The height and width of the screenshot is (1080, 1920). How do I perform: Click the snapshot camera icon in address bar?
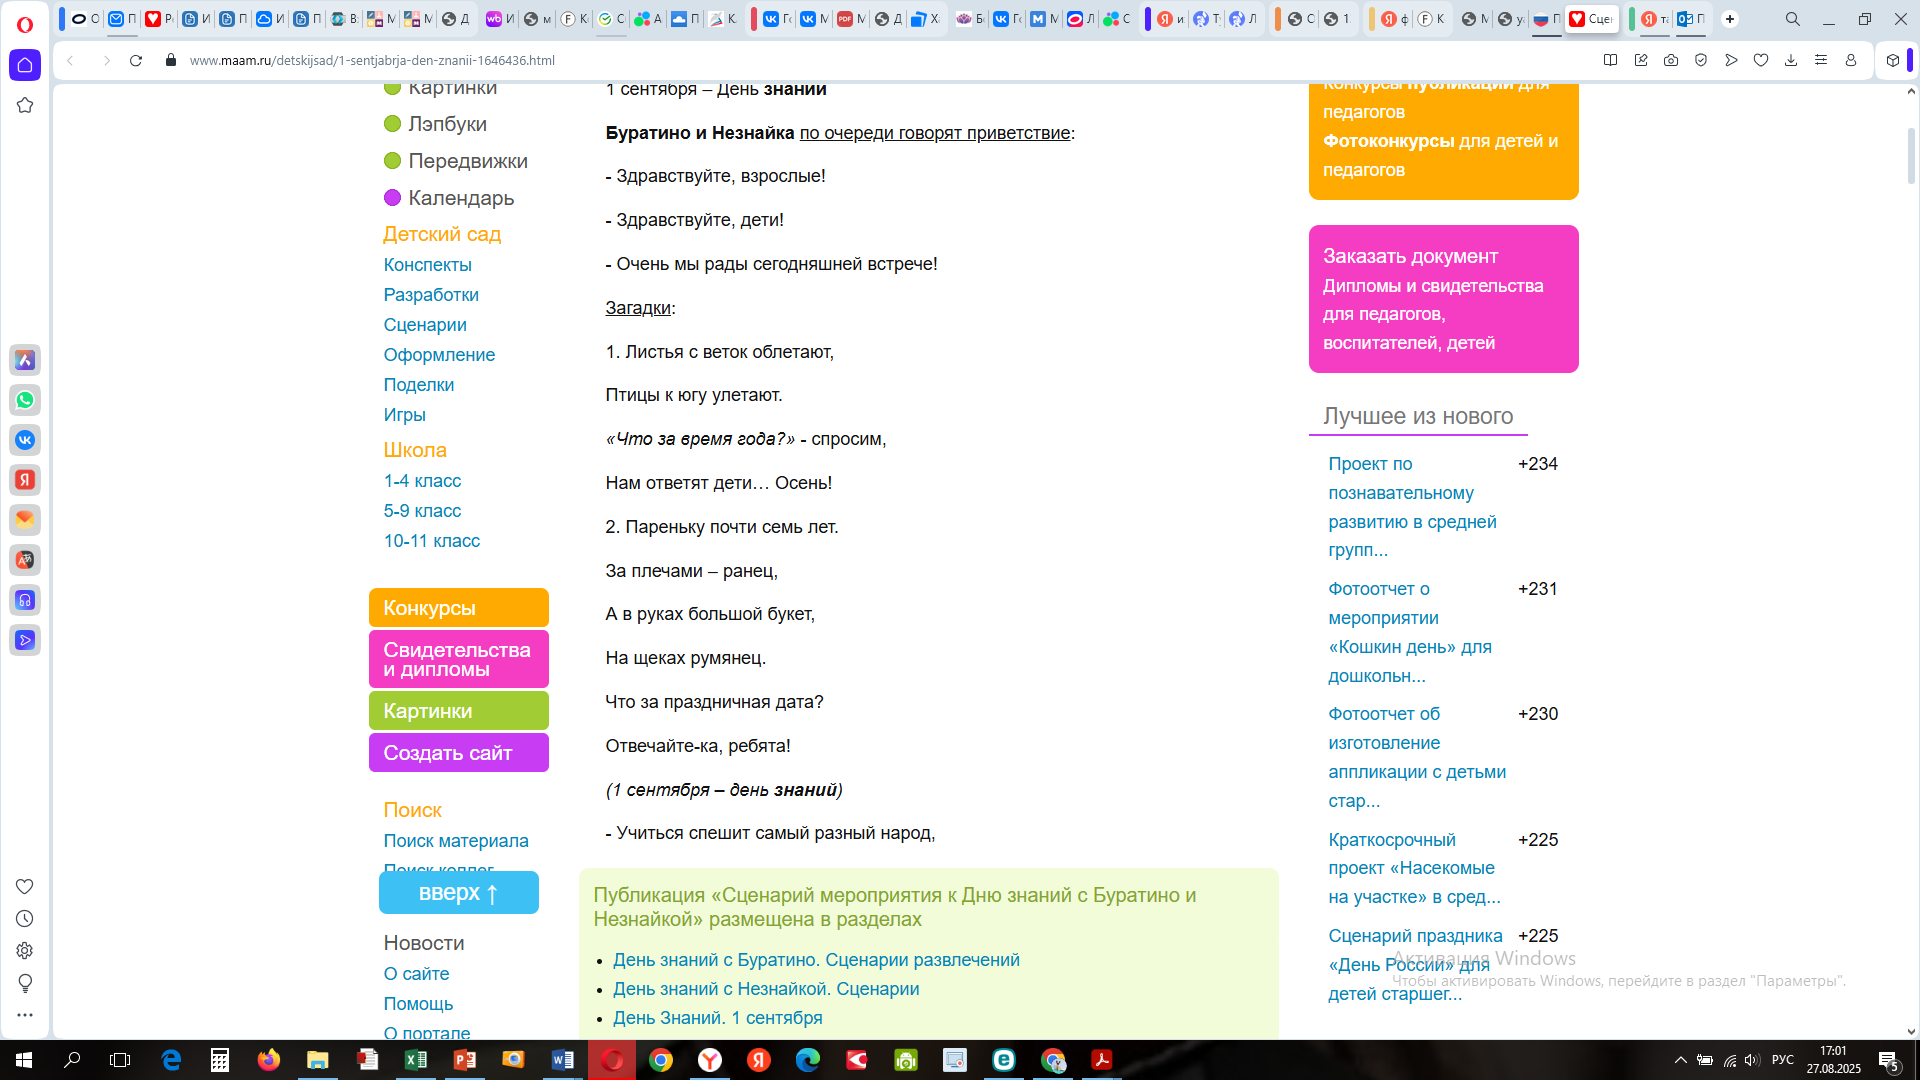[1671, 60]
